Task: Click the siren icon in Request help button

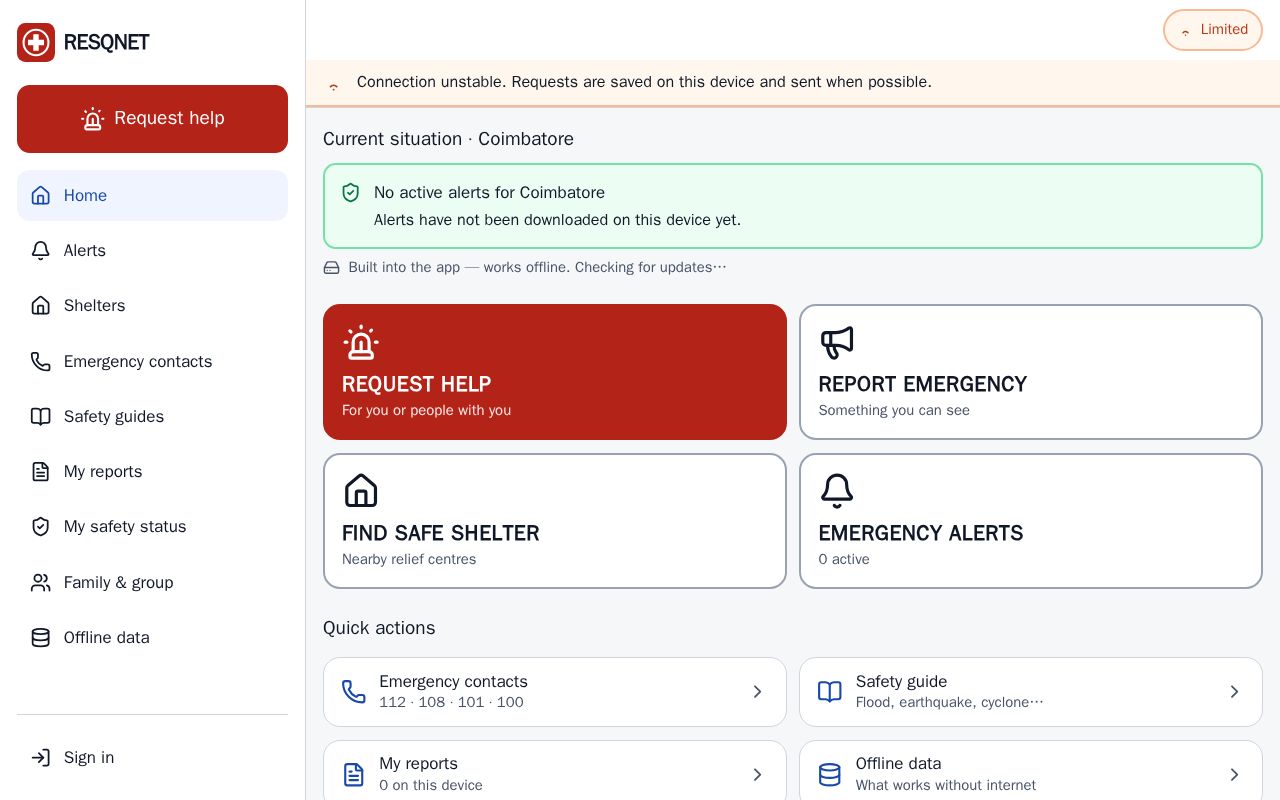Action: (93, 119)
